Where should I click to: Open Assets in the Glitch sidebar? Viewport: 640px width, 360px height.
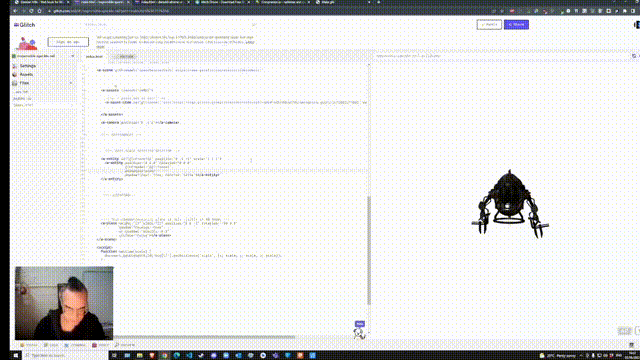coord(23,74)
